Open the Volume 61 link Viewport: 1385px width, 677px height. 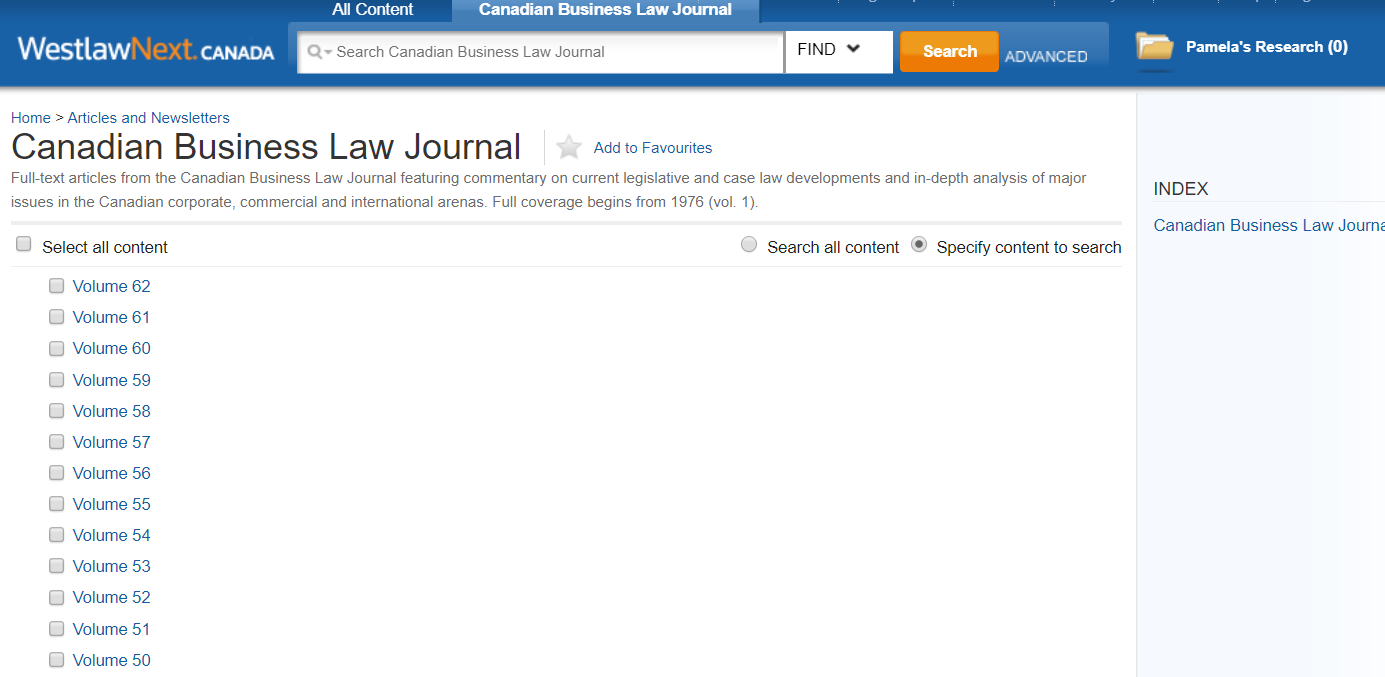(112, 317)
